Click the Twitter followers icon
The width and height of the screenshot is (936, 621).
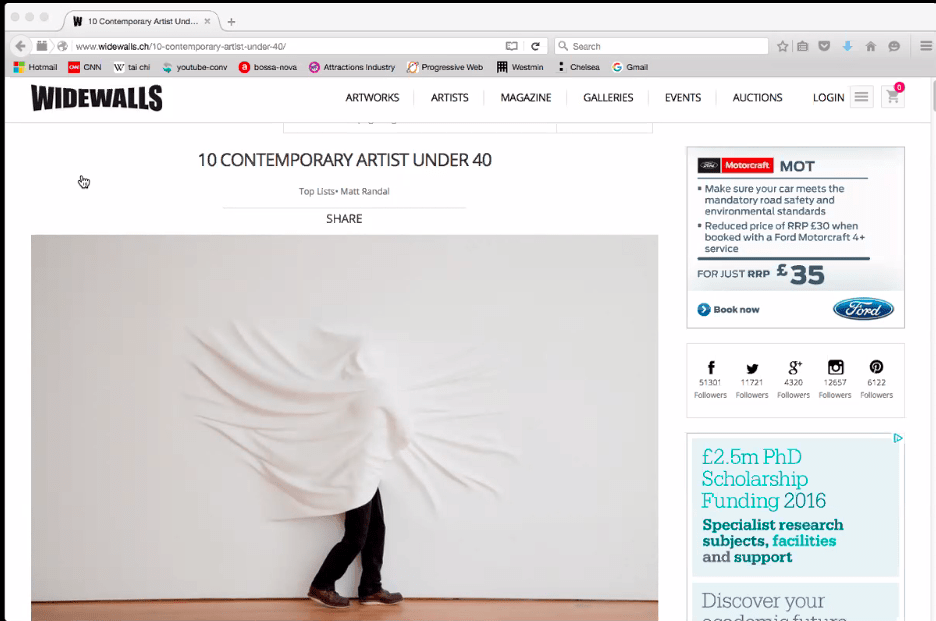(x=752, y=368)
